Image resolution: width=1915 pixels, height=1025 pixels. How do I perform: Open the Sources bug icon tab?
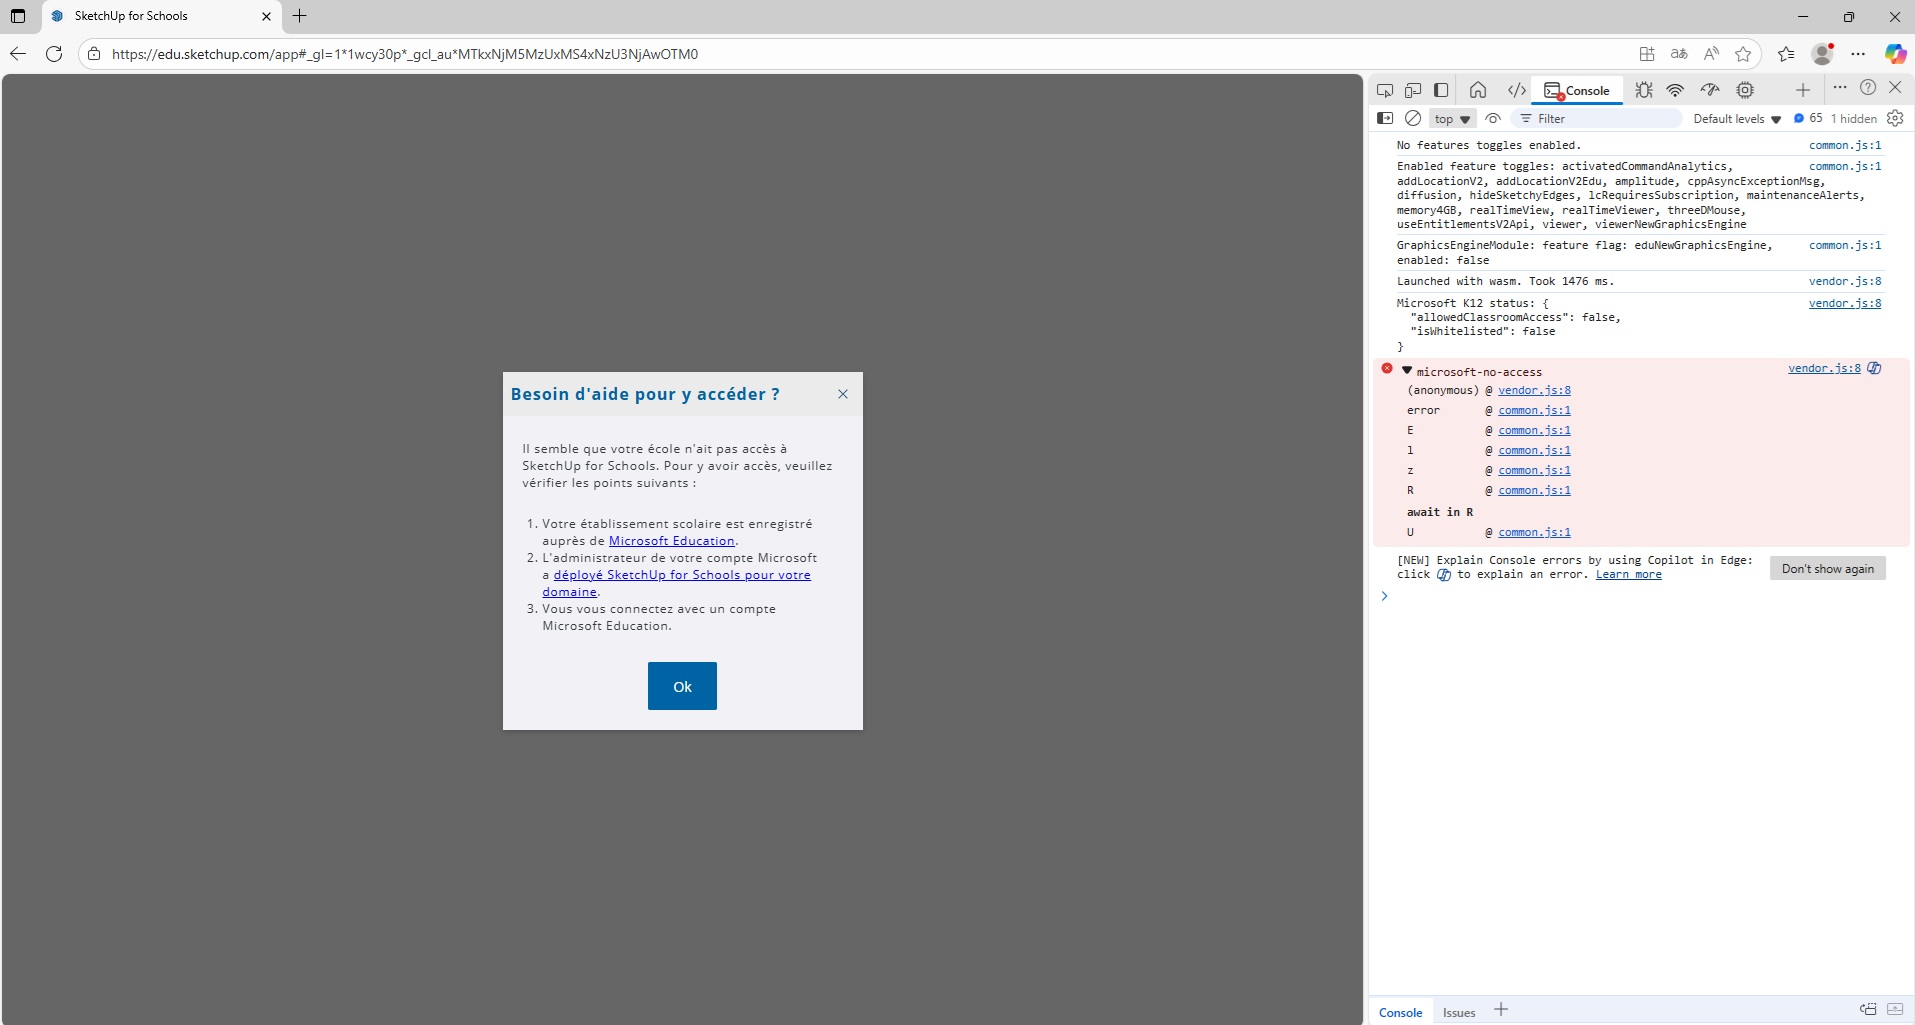(x=1644, y=90)
